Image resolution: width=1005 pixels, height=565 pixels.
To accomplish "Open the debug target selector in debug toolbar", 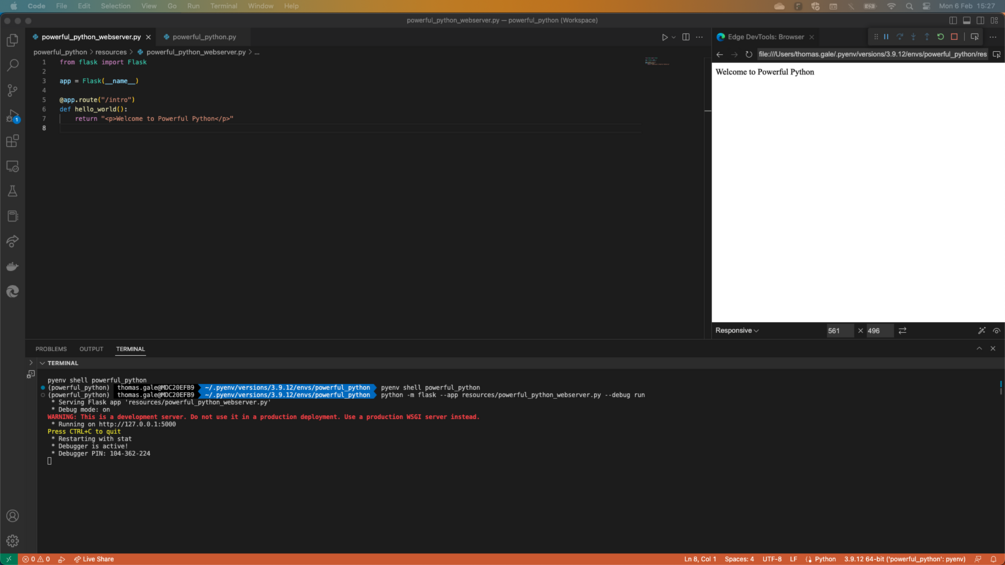I will (x=974, y=37).
